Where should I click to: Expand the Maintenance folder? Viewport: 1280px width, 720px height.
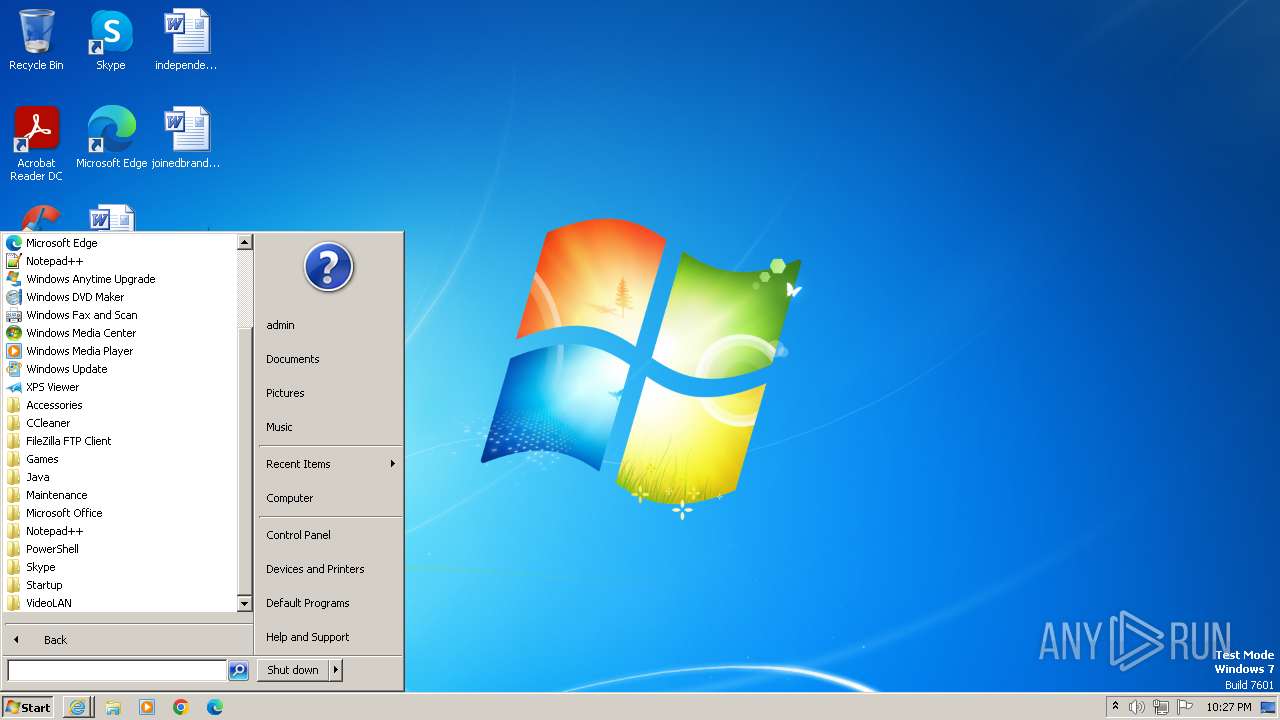[x=120, y=495]
